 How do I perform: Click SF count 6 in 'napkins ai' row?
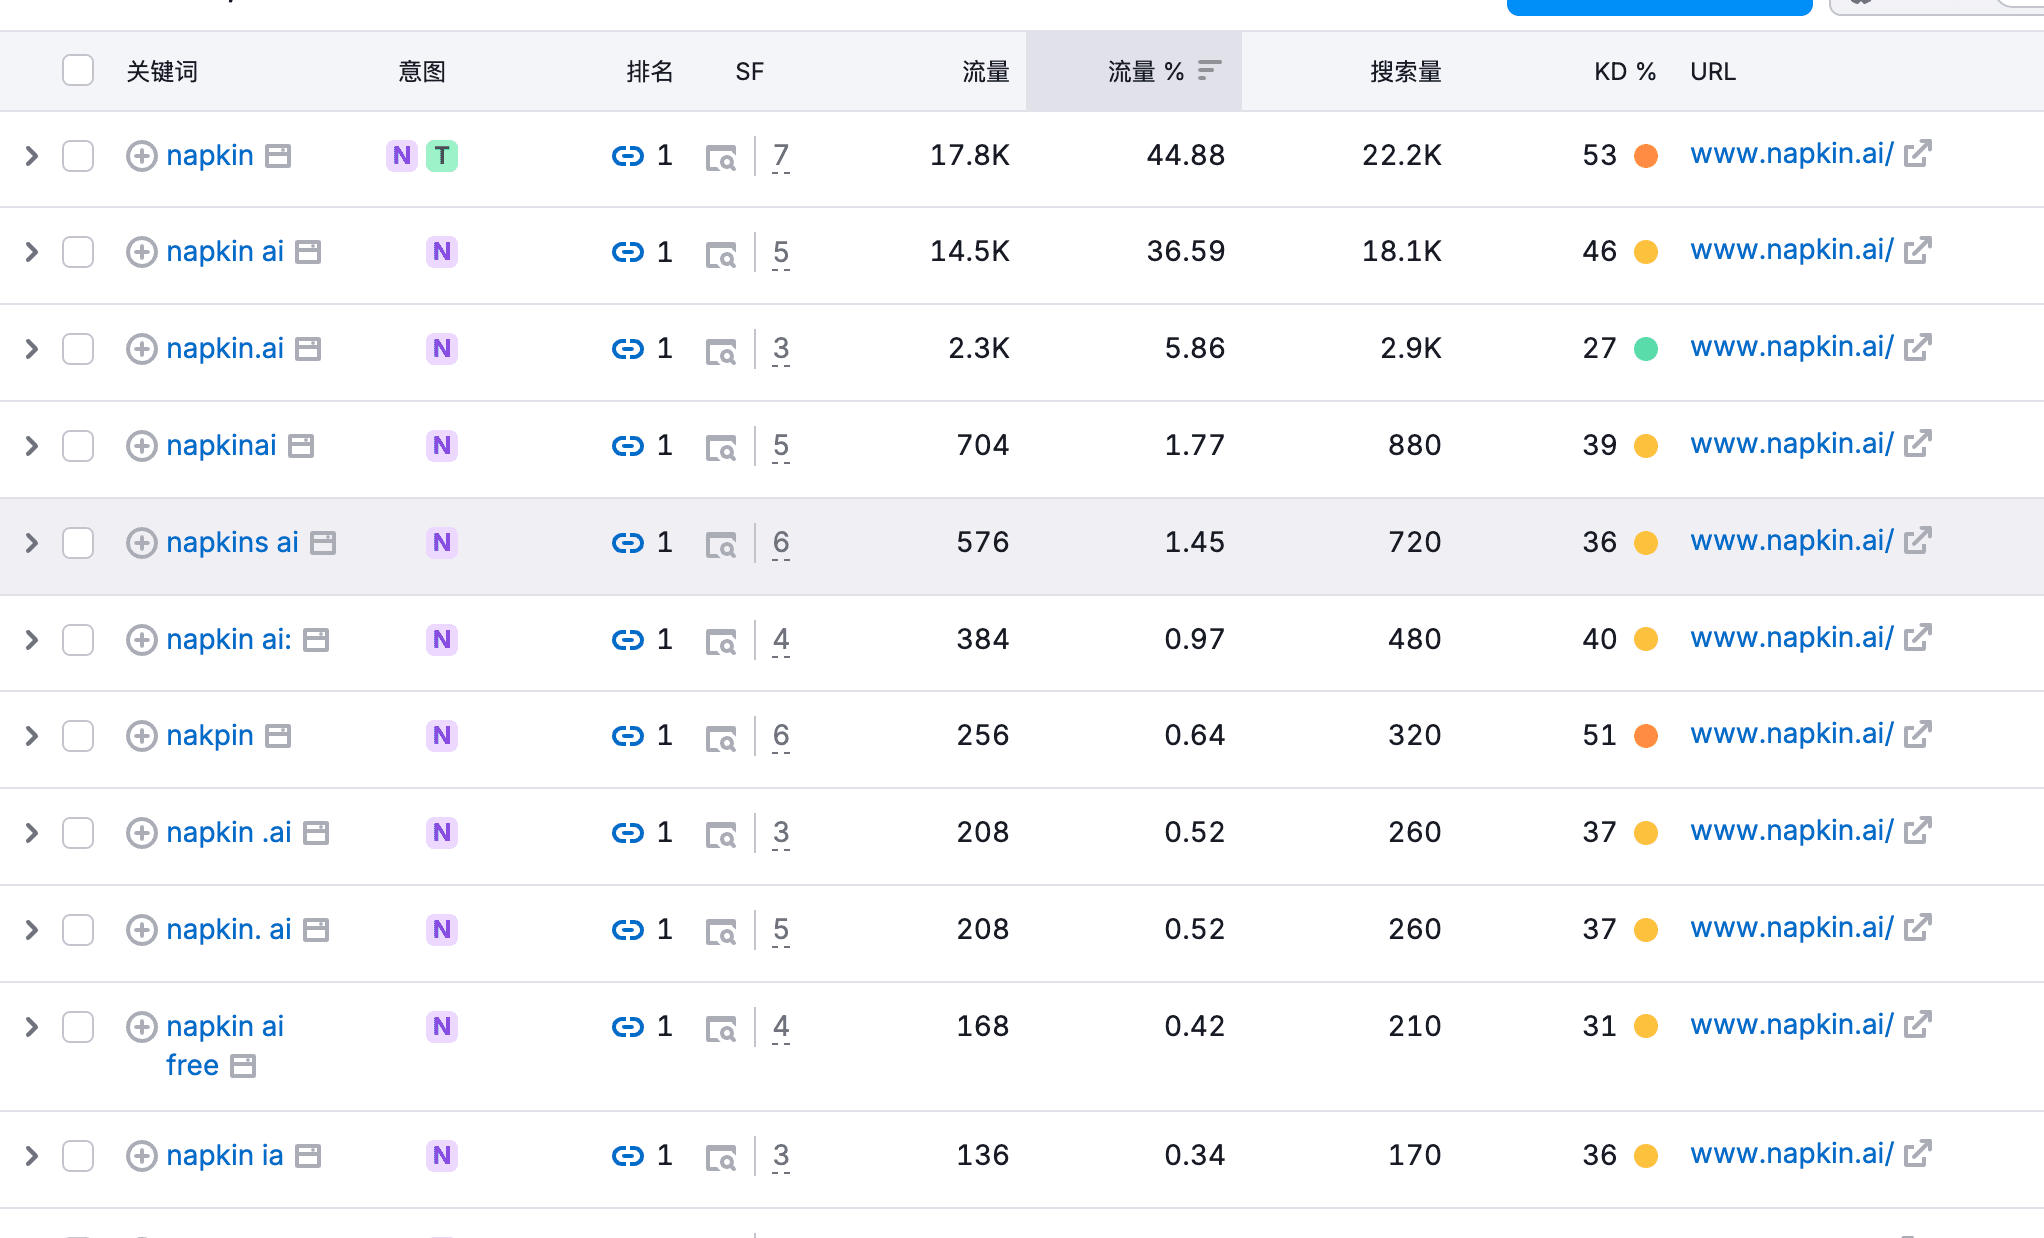coord(781,543)
